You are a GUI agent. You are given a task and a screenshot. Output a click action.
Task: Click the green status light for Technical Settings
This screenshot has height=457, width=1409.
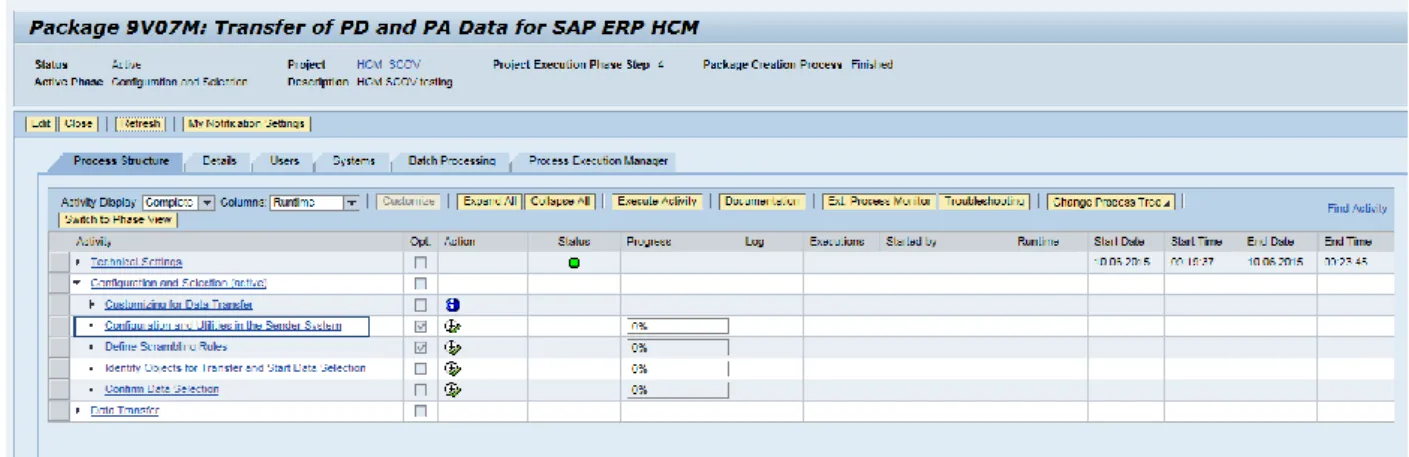pyautogui.click(x=574, y=263)
